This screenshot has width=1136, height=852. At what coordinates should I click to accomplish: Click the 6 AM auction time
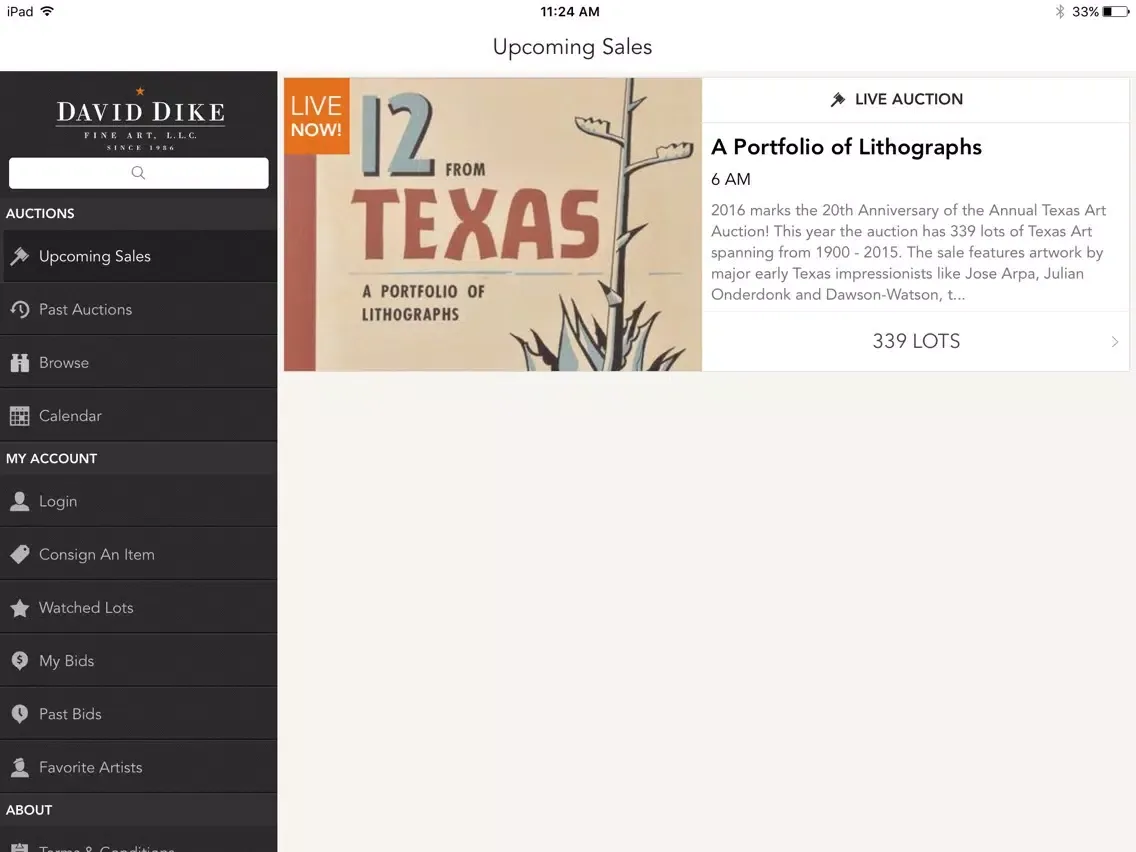point(730,179)
